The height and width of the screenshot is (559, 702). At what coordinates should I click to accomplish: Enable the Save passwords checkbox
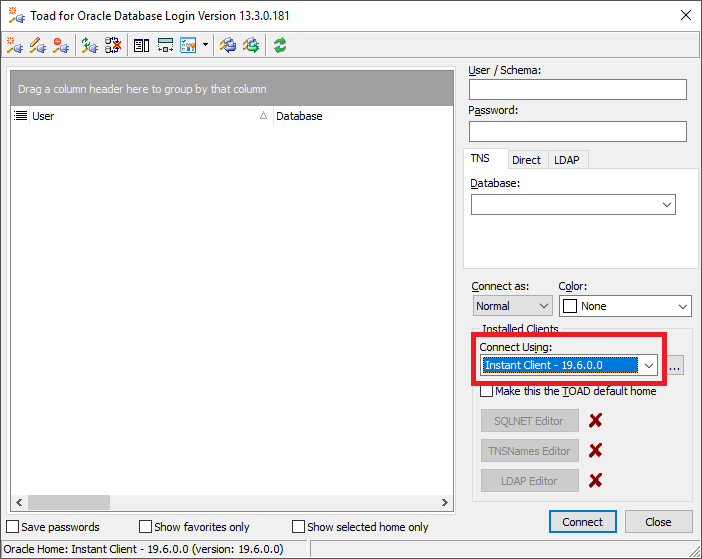coord(13,527)
